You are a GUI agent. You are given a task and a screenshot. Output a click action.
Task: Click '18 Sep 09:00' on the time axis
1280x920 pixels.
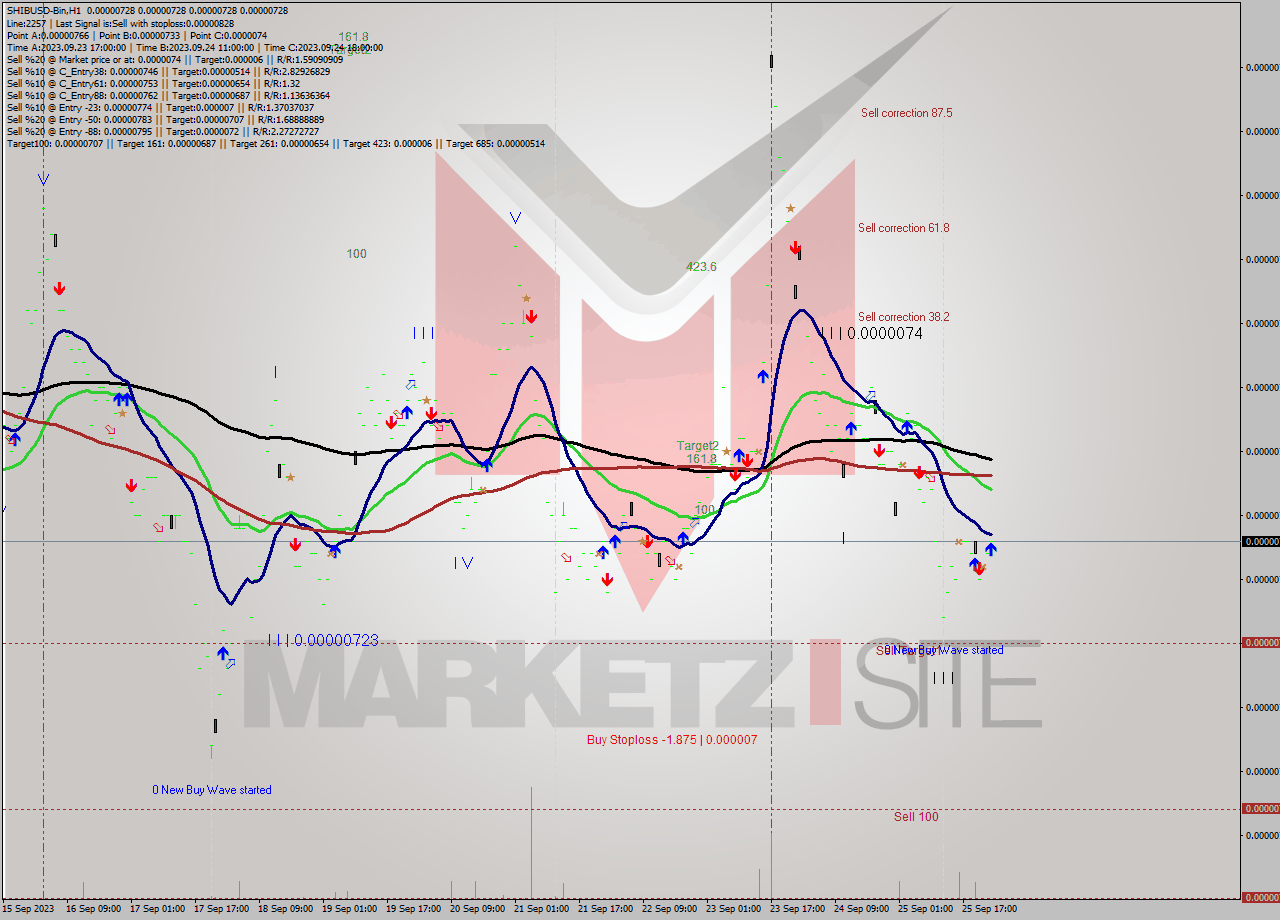pyautogui.click(x=285, y=909)
